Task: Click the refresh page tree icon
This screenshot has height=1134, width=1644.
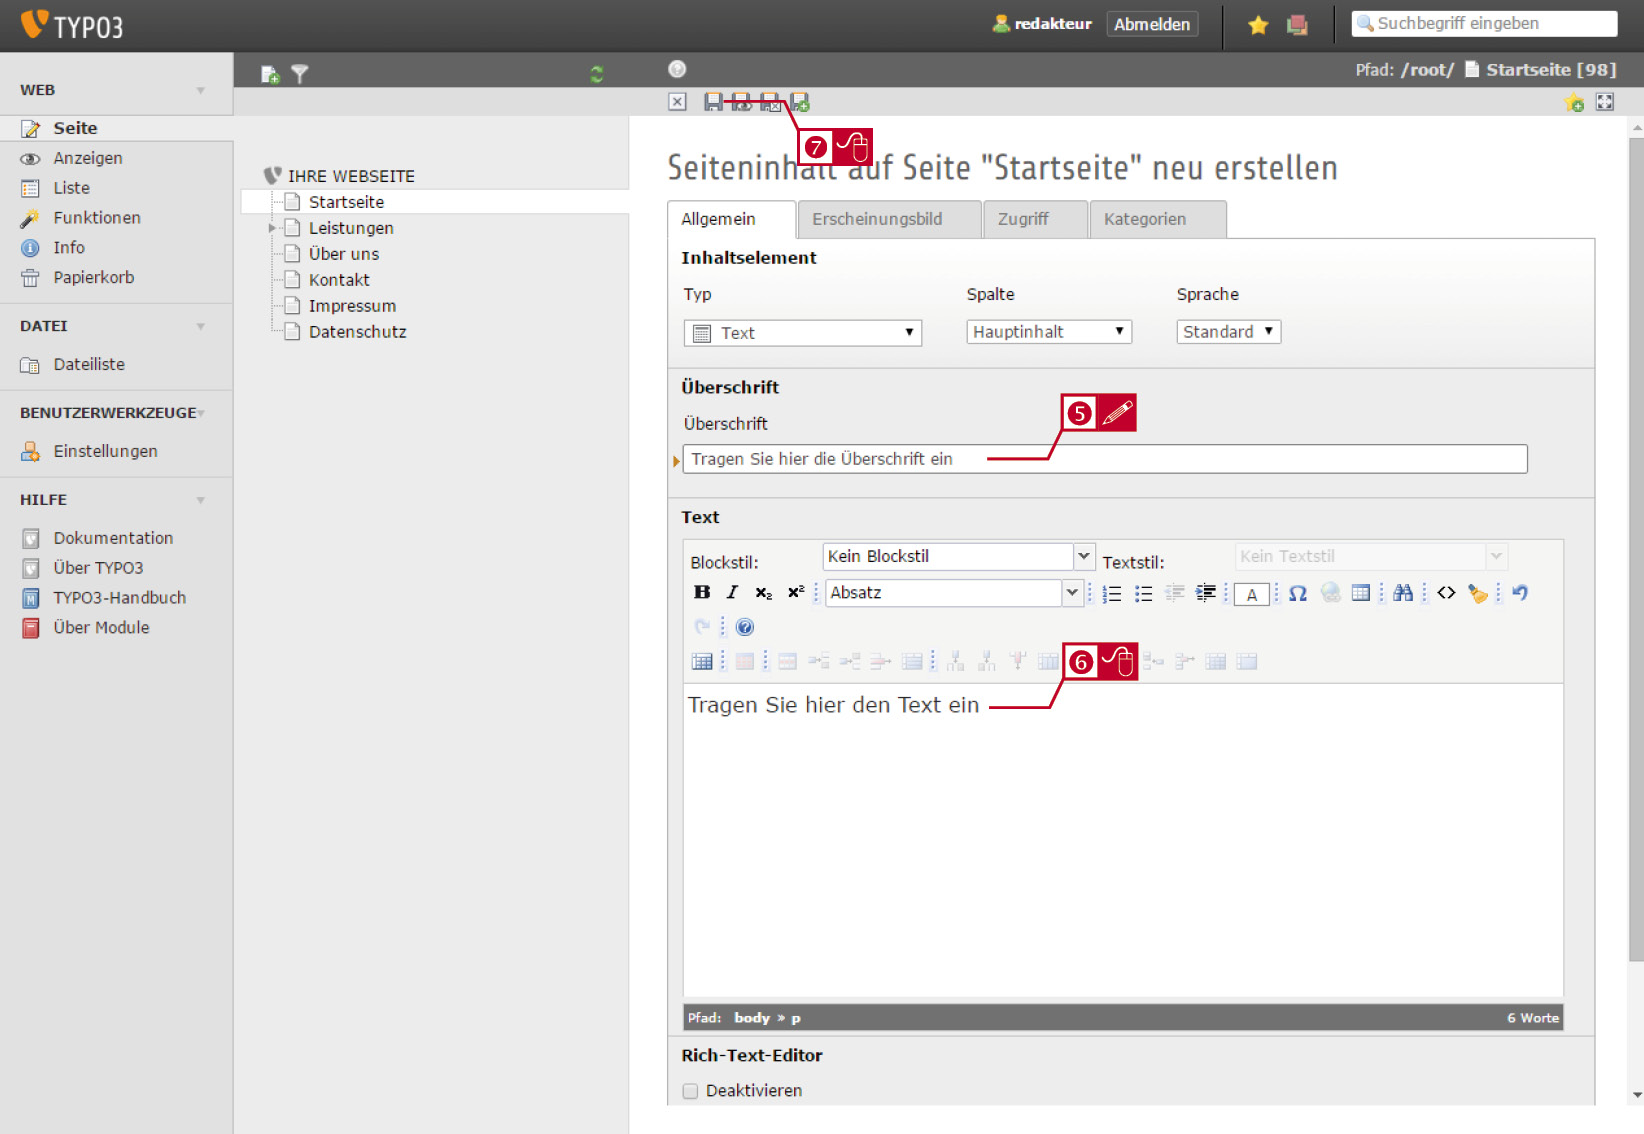Action: 597,74
